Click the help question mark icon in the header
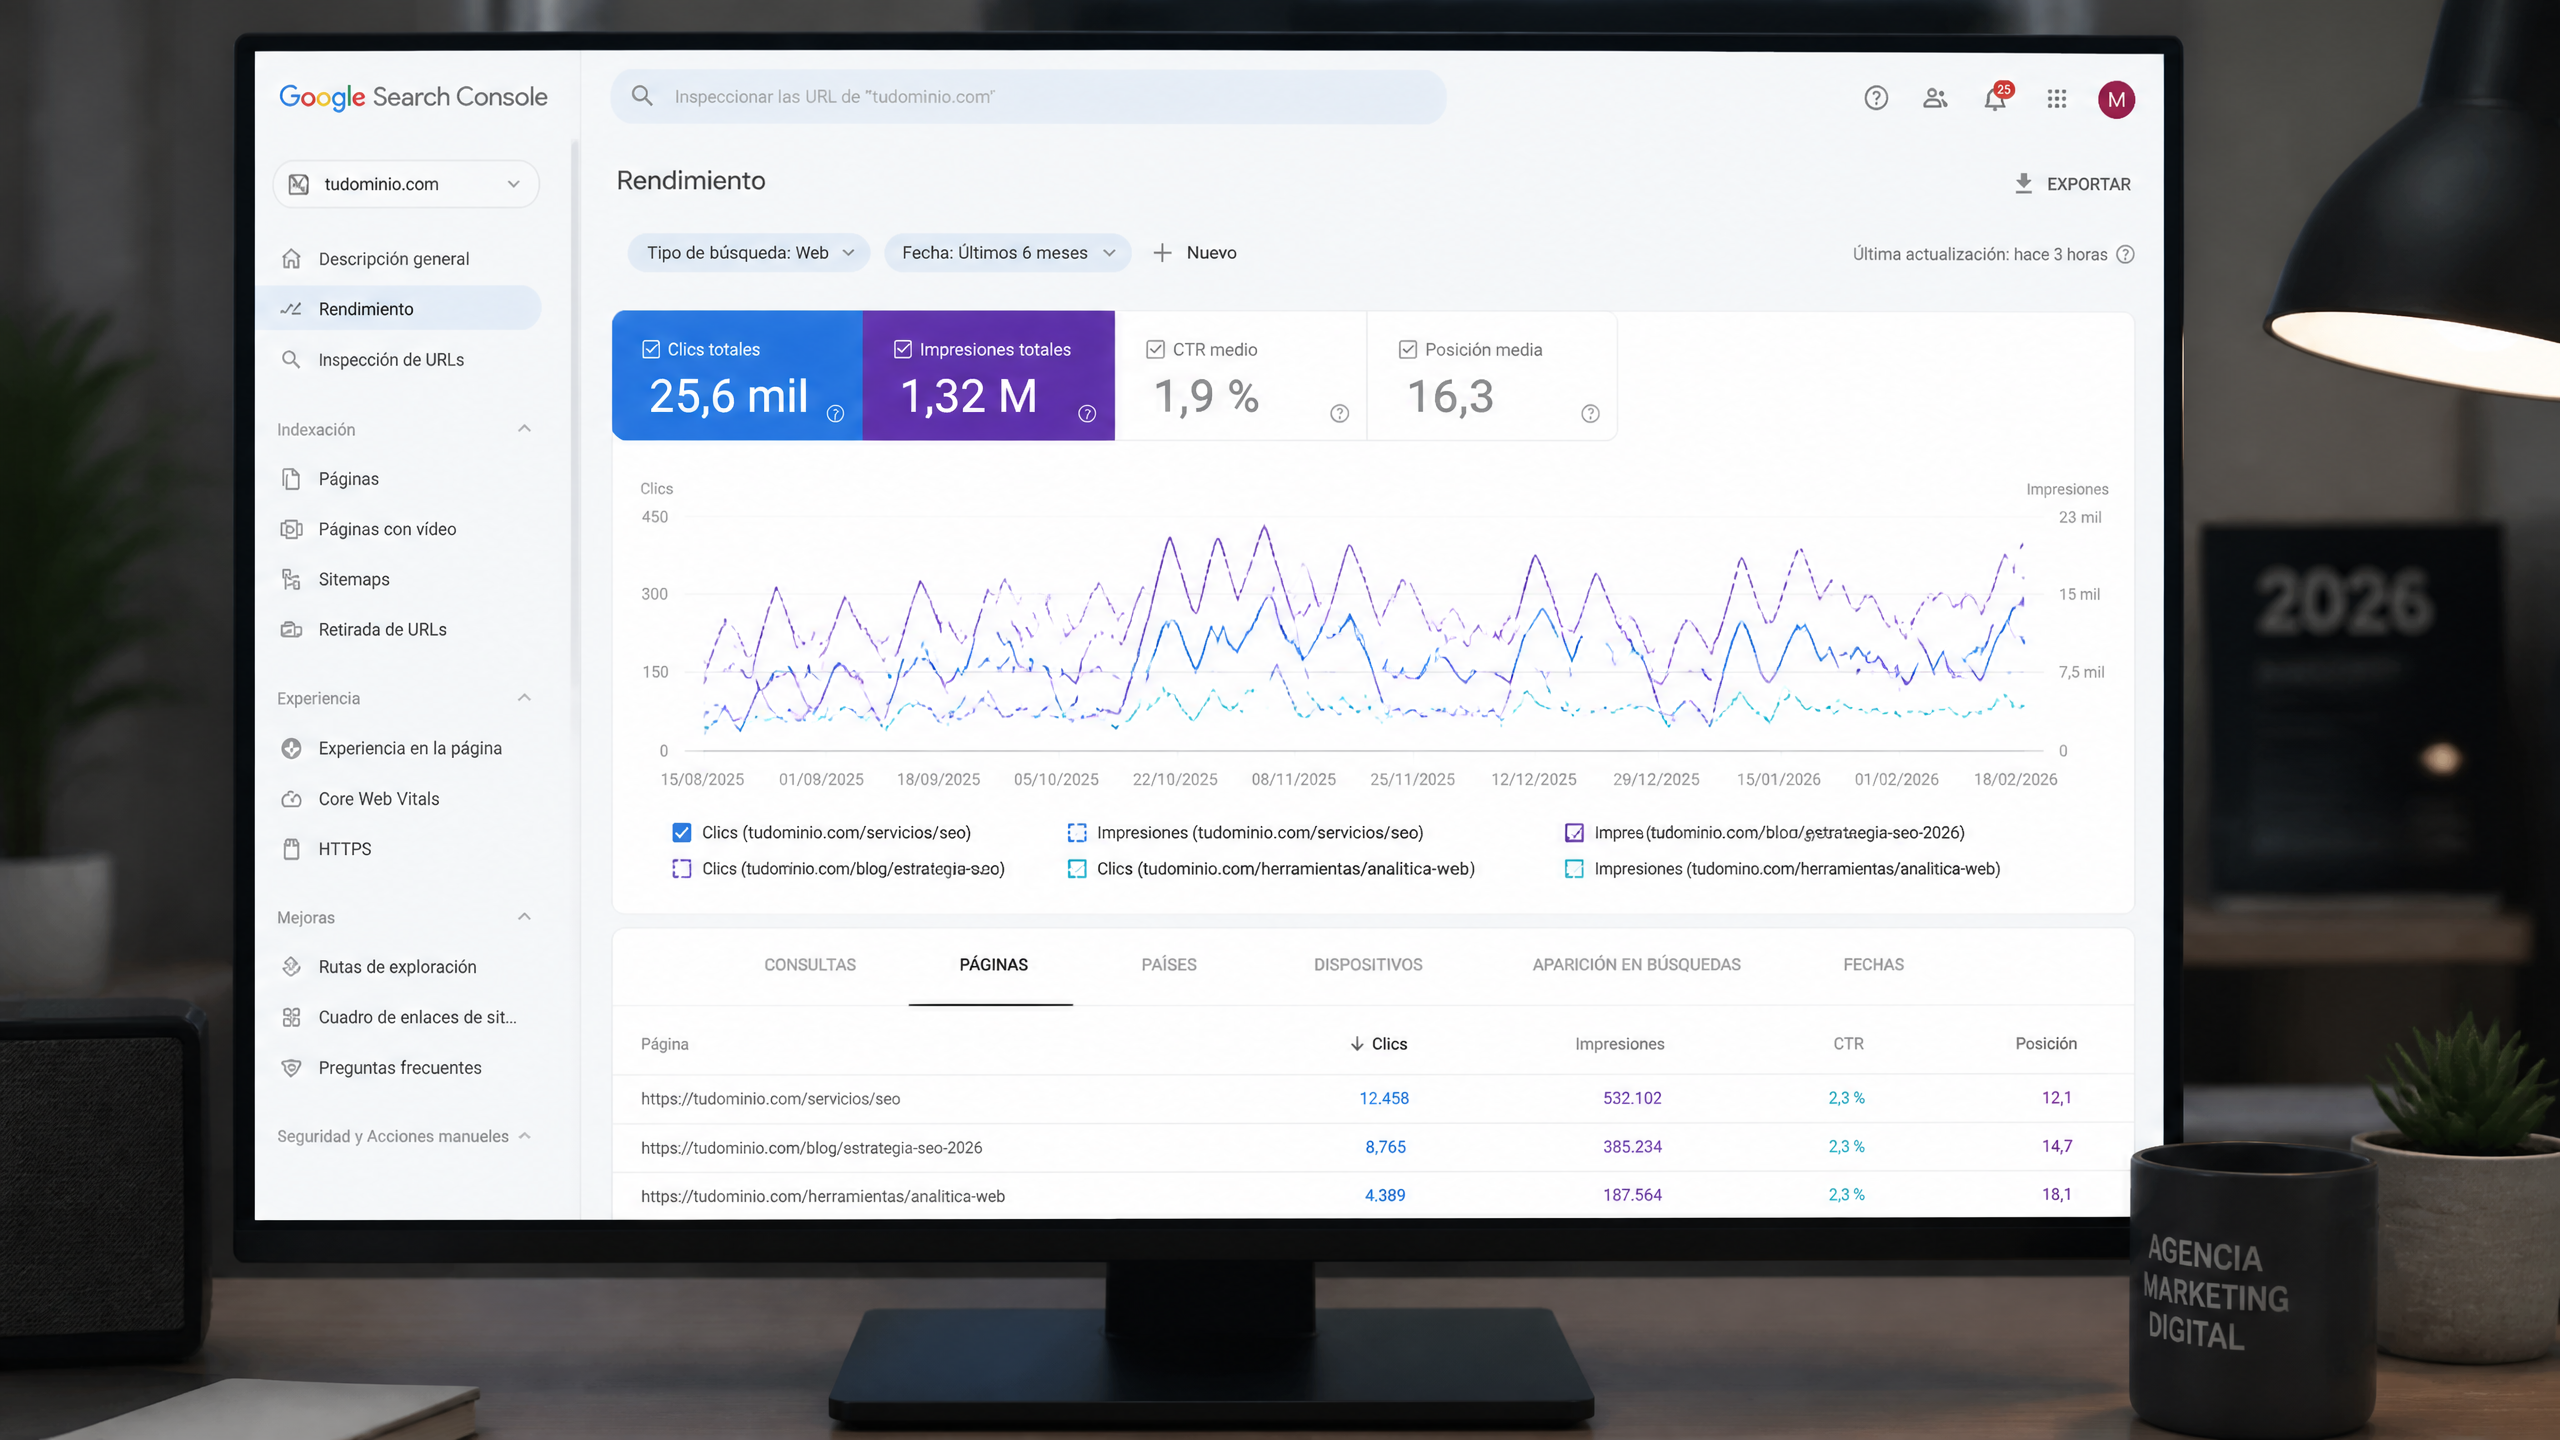The image size is (2560, 1440). [1875, 98]
